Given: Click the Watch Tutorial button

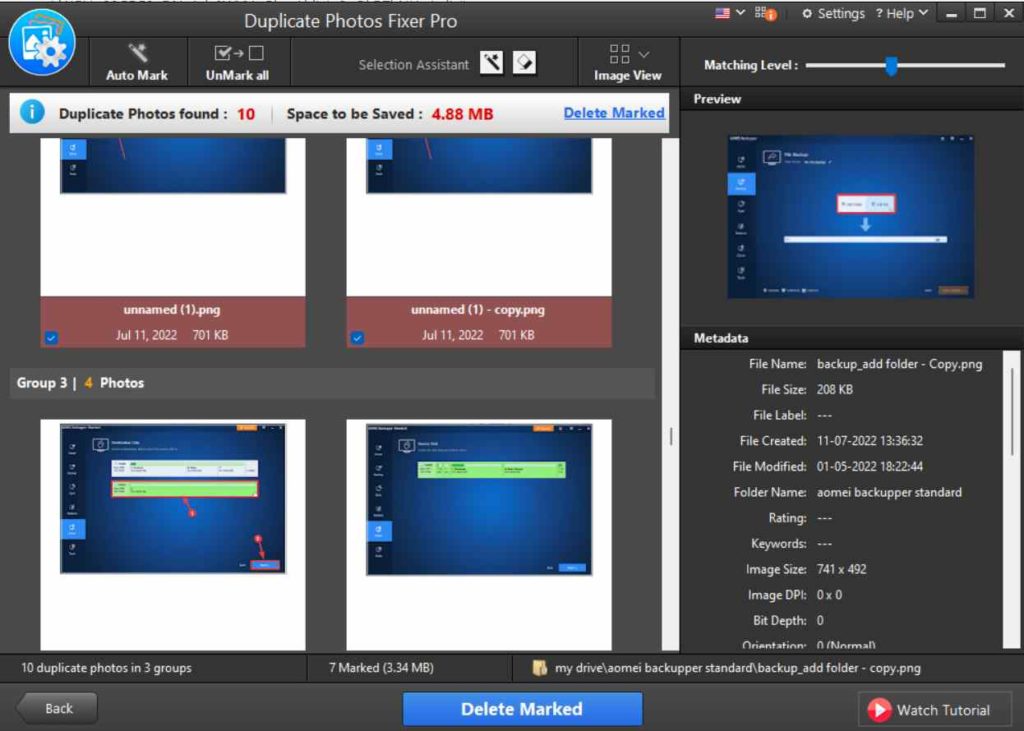Looking at the screenshot, I should (934, 709).
